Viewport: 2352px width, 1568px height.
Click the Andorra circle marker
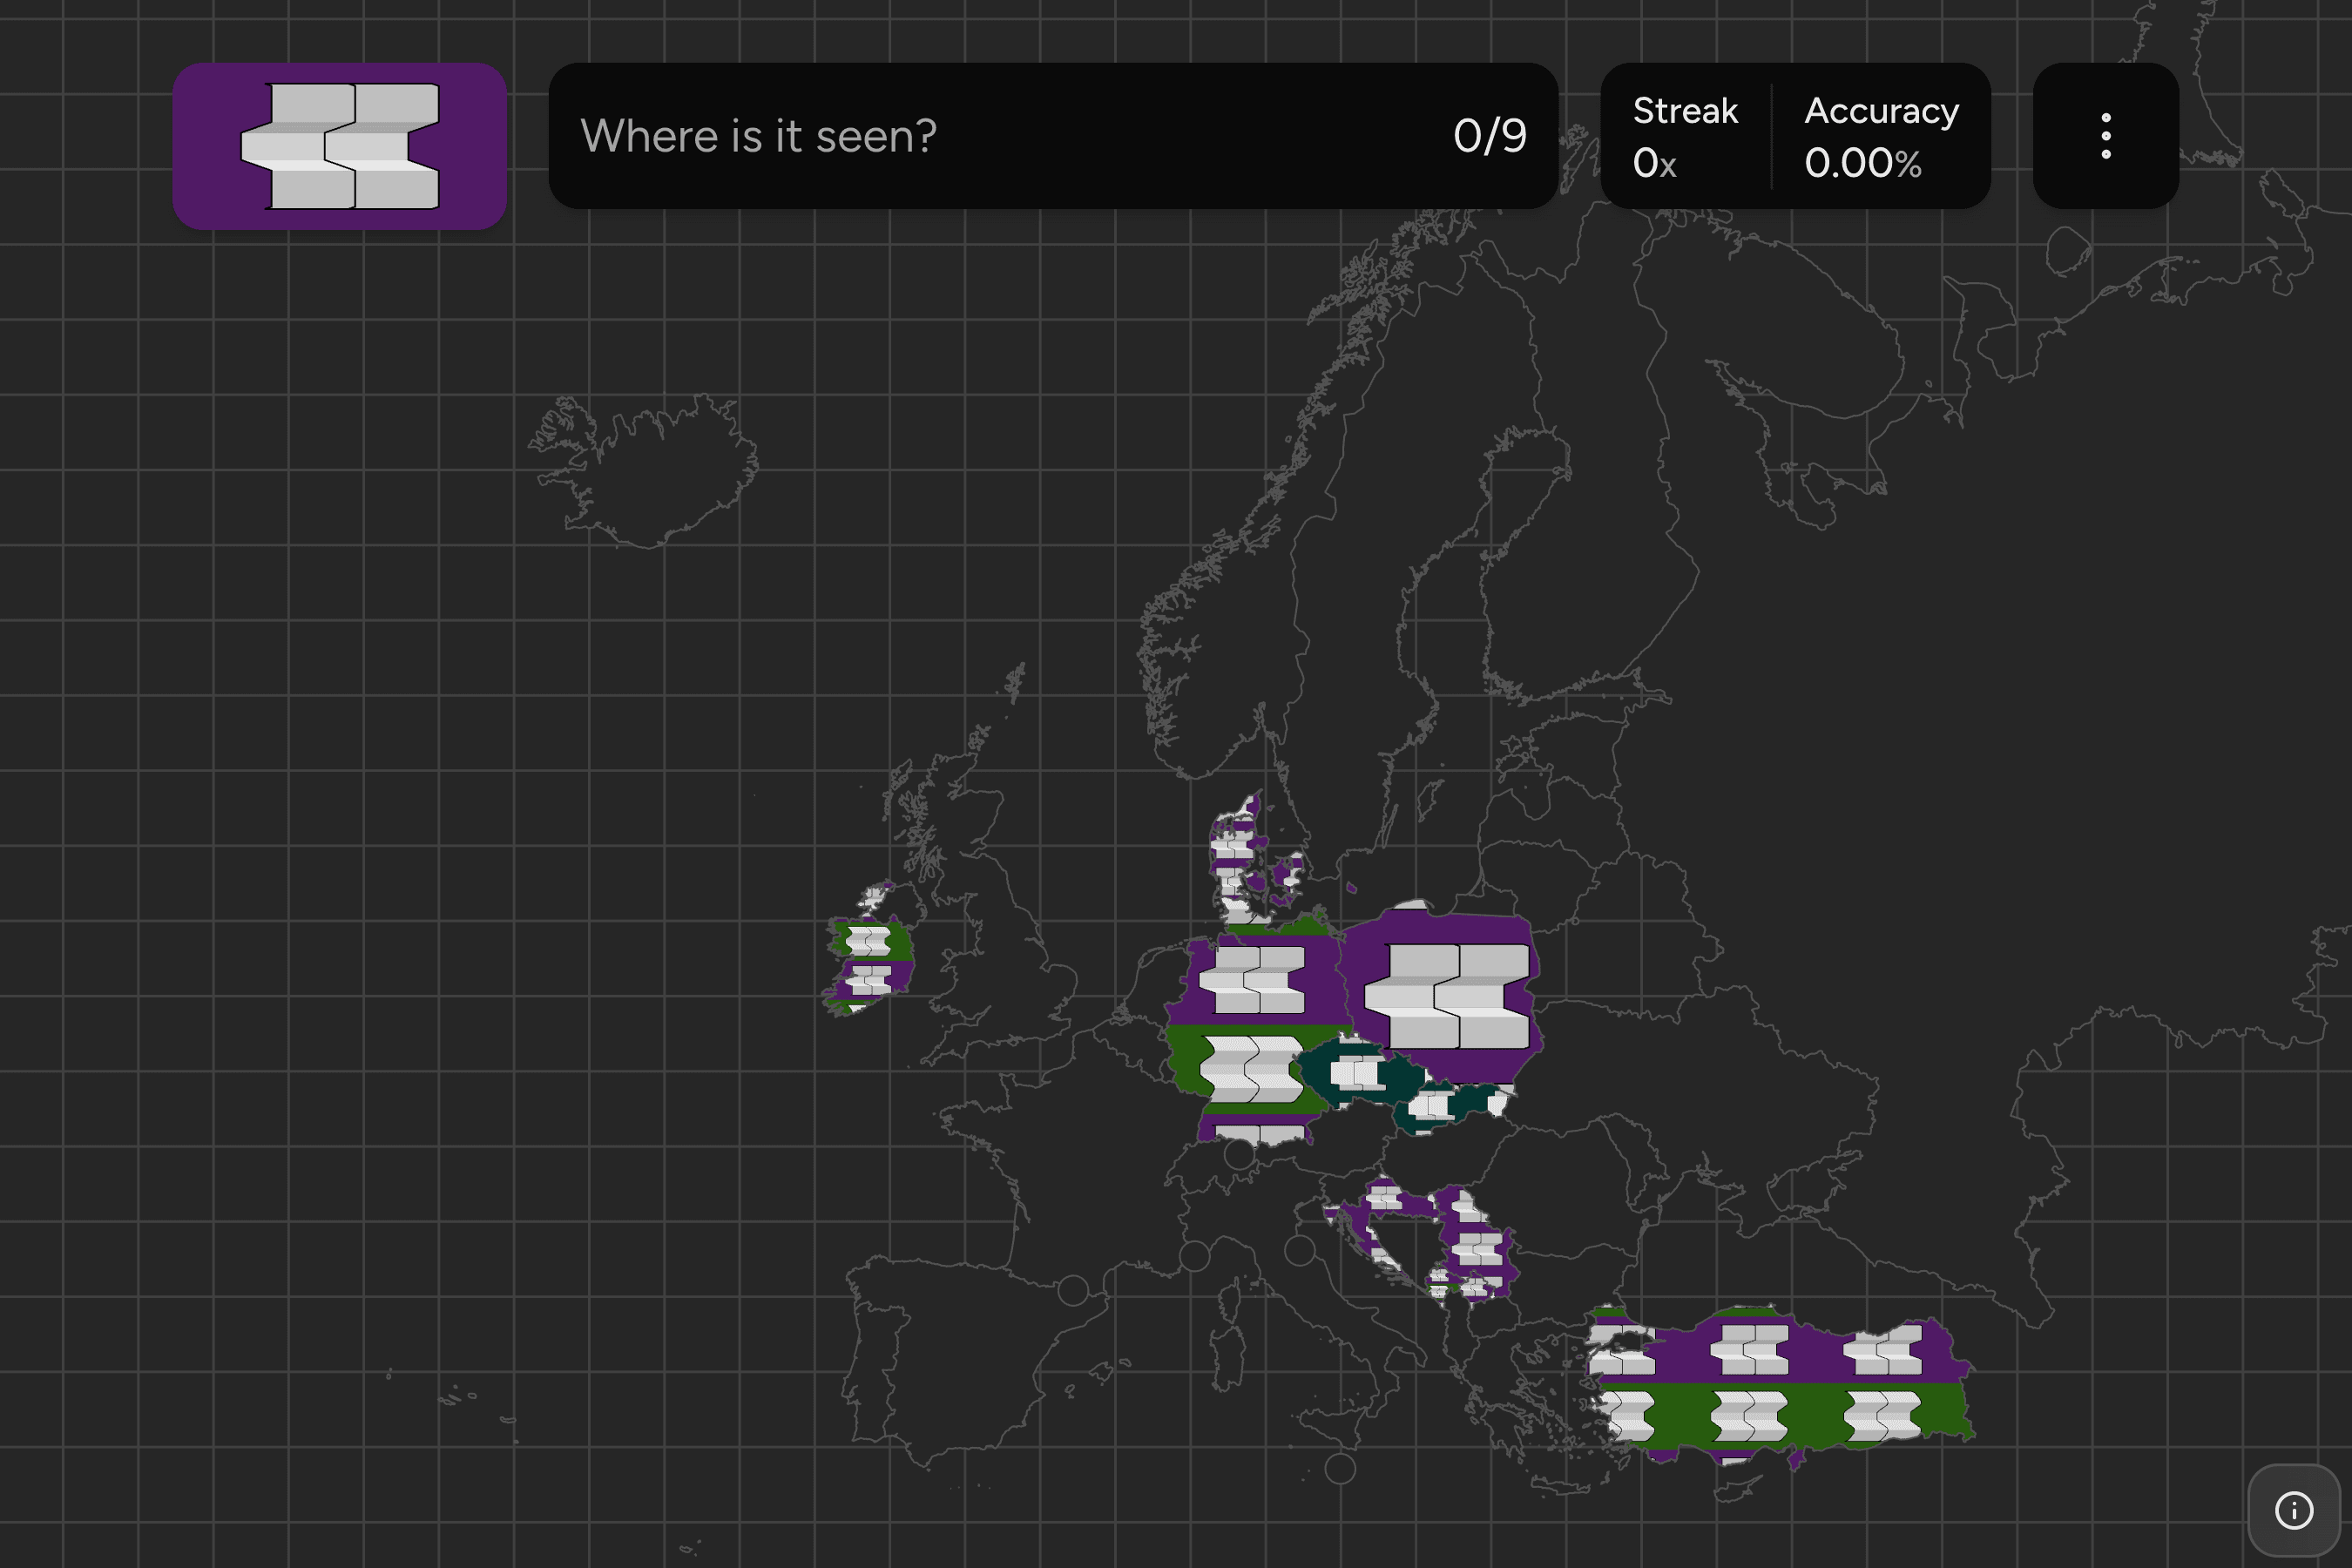click(x=1073, y=1290)
